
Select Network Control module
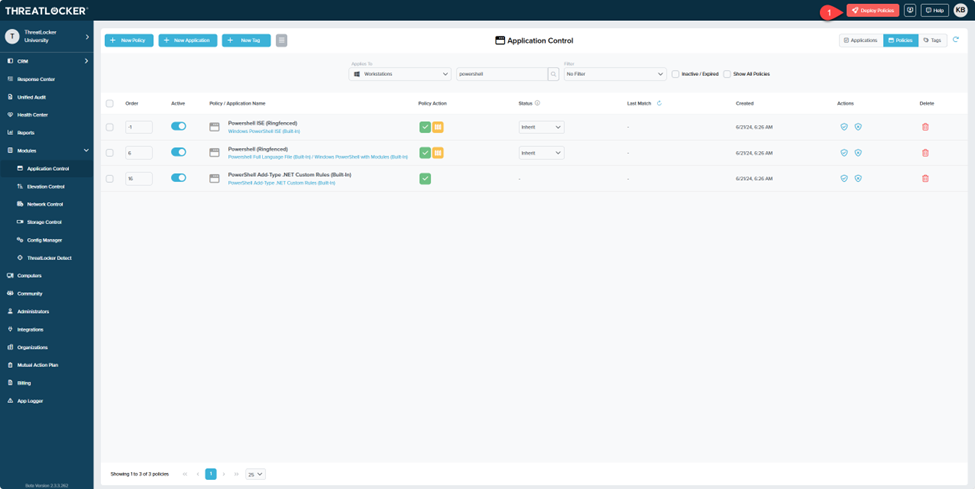coord(47,204)
